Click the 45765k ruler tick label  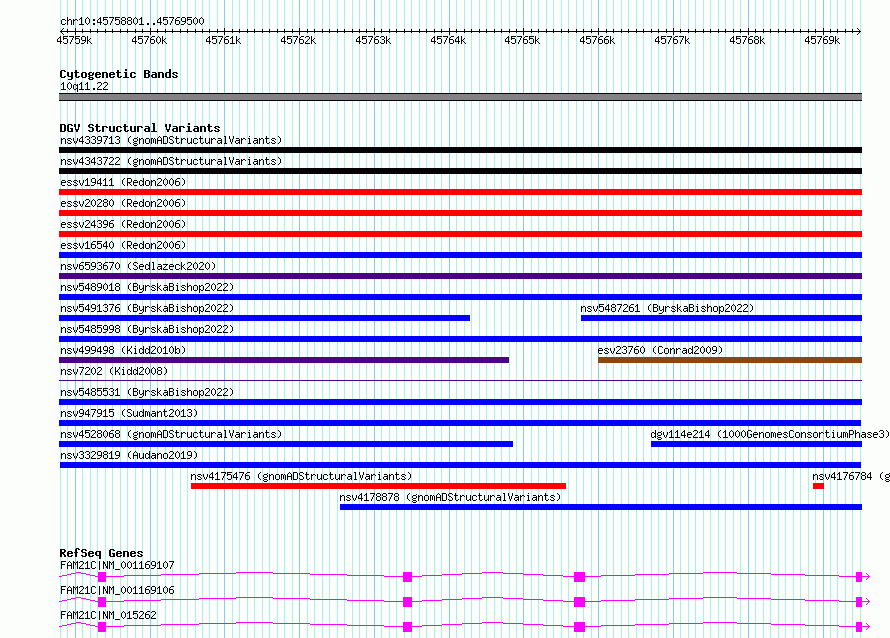[x=522, y=40]
